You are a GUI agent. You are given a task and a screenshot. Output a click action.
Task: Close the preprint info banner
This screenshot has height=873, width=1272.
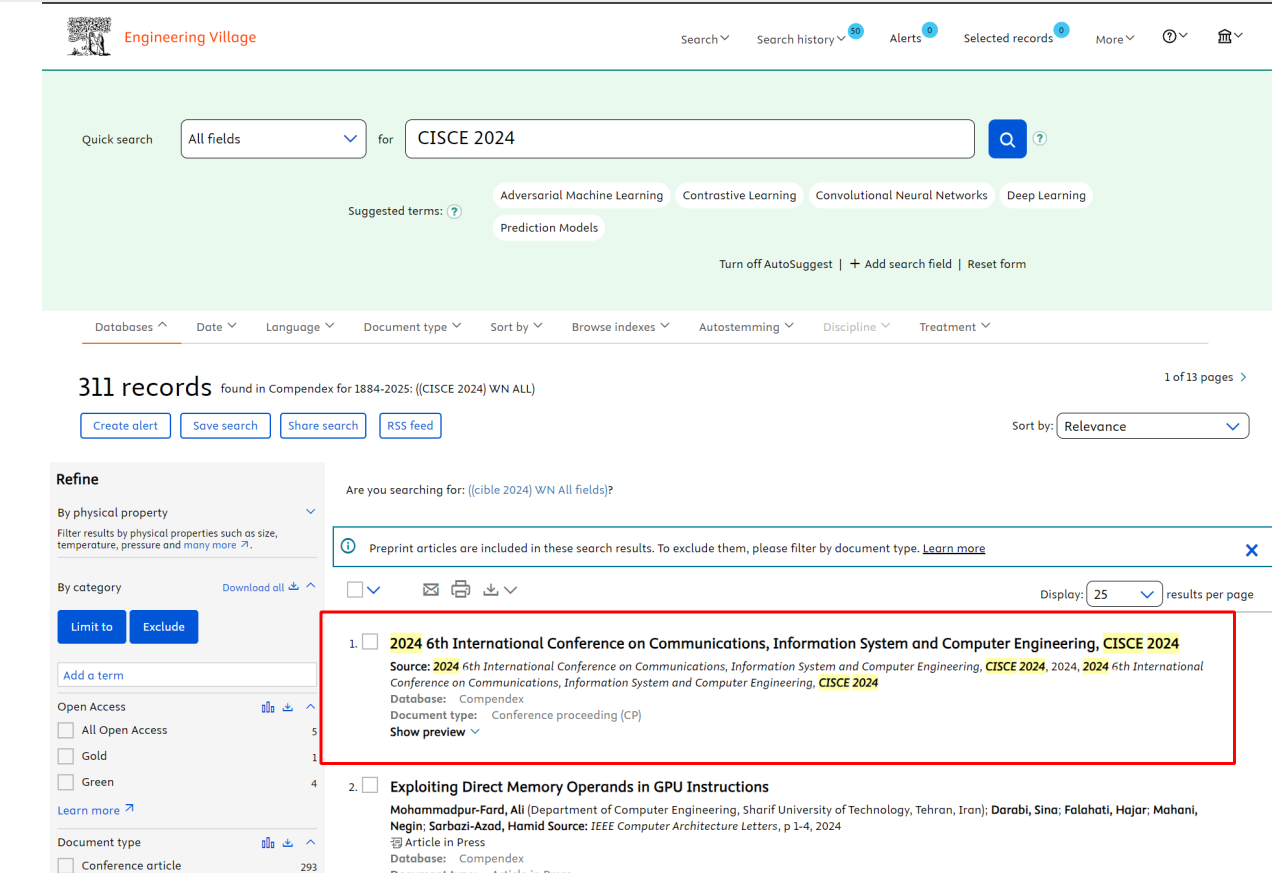(x=1251, y=549)
